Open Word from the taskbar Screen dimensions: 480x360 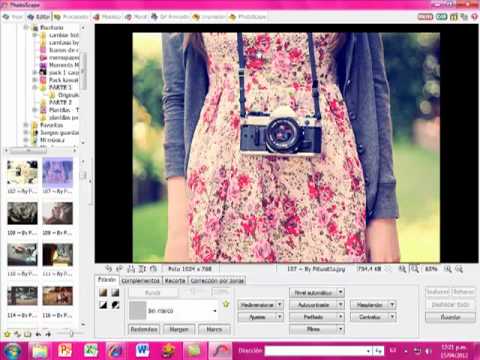[x=142, y=351]
